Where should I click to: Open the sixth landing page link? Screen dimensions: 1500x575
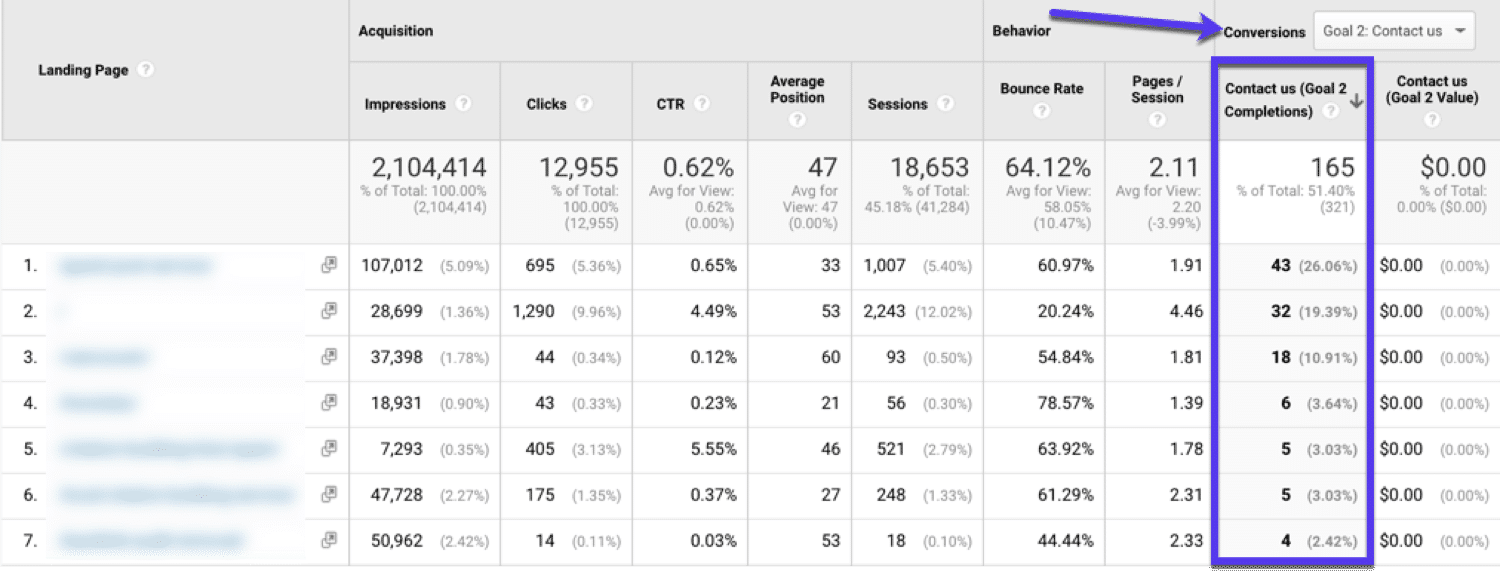click(175, 495)
